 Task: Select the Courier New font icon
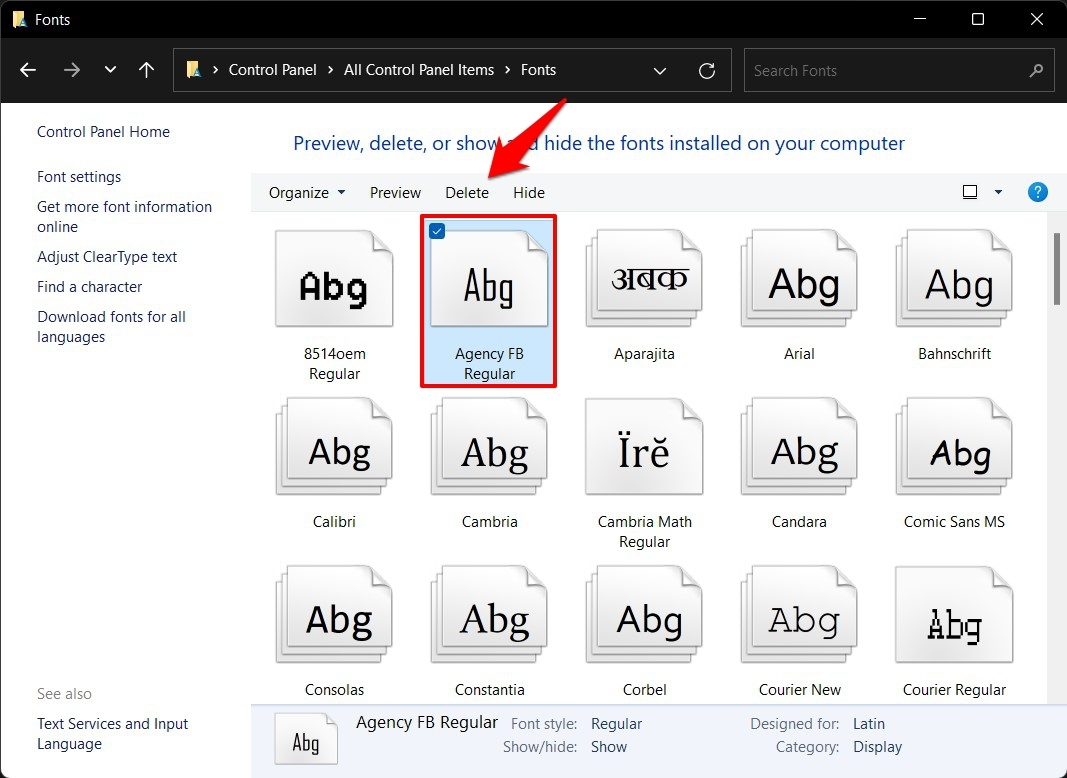800,615
